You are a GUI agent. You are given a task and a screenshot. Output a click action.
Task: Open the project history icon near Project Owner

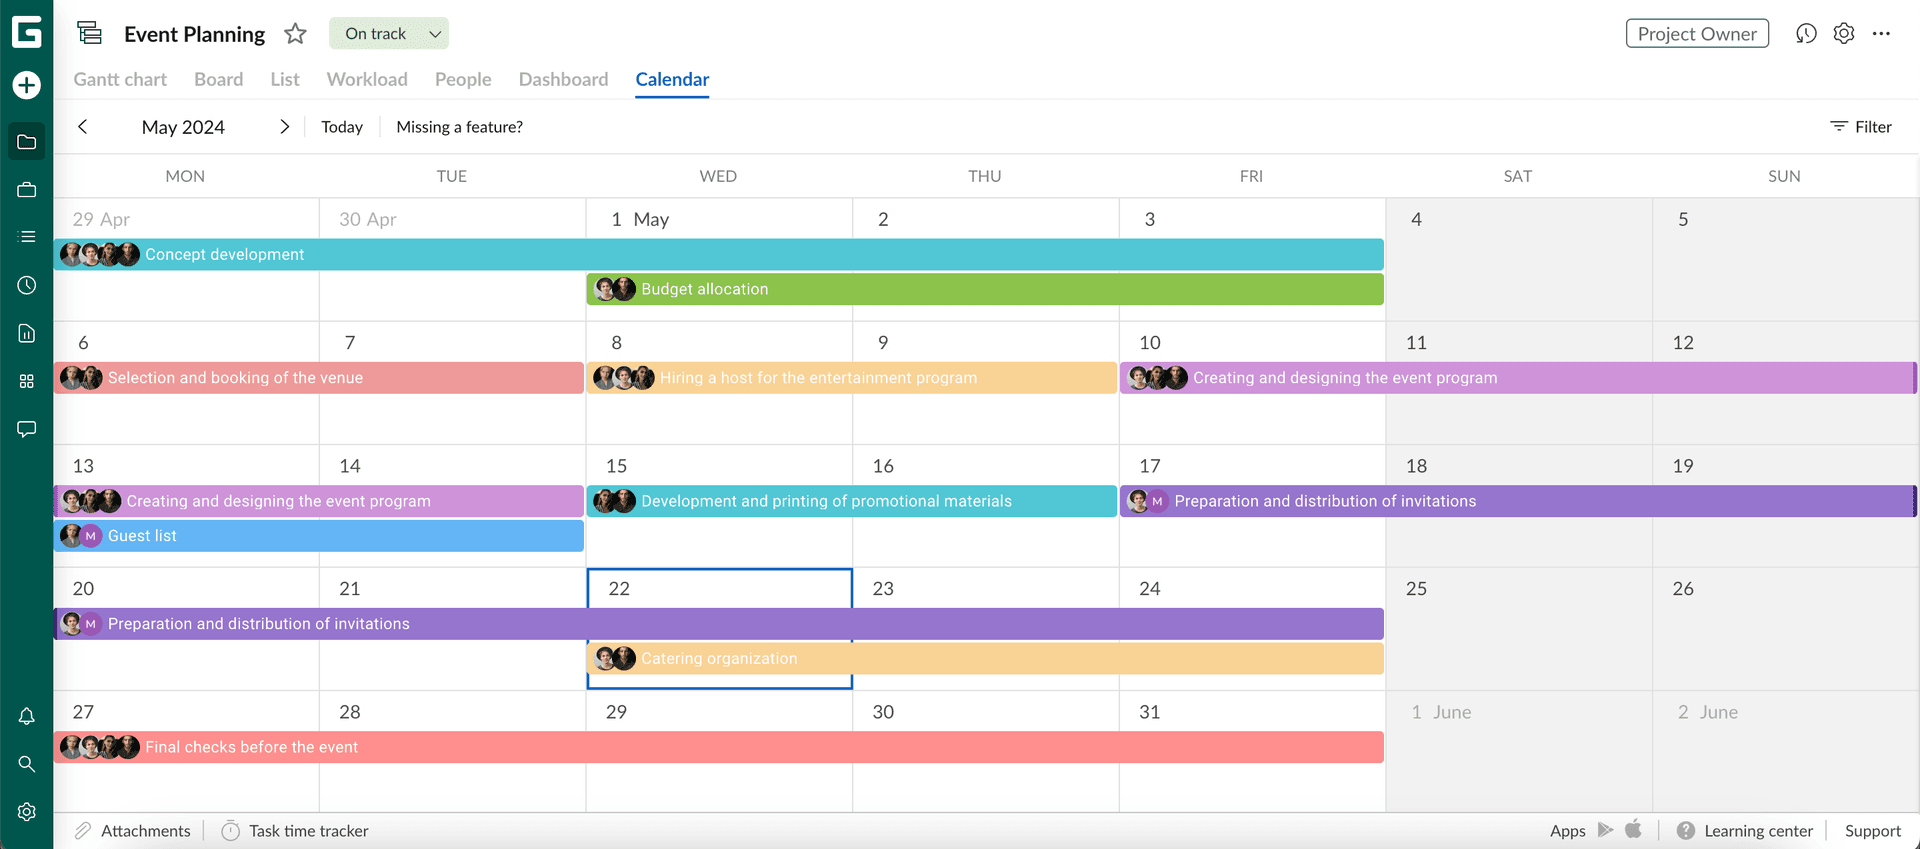1806,33
